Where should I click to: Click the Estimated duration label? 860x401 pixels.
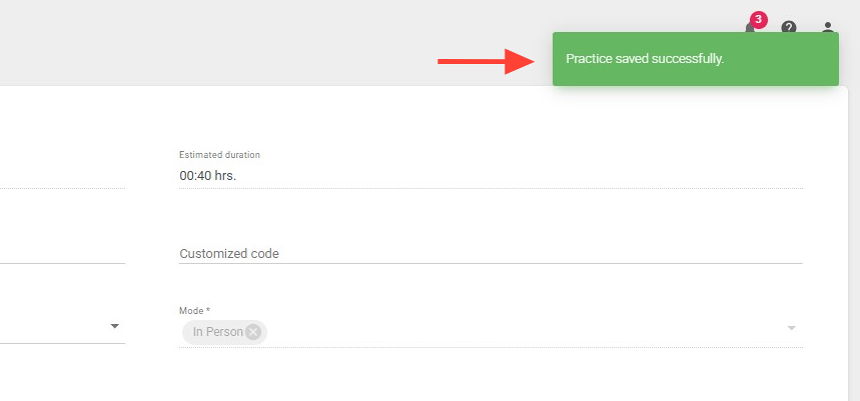(220, 155)
